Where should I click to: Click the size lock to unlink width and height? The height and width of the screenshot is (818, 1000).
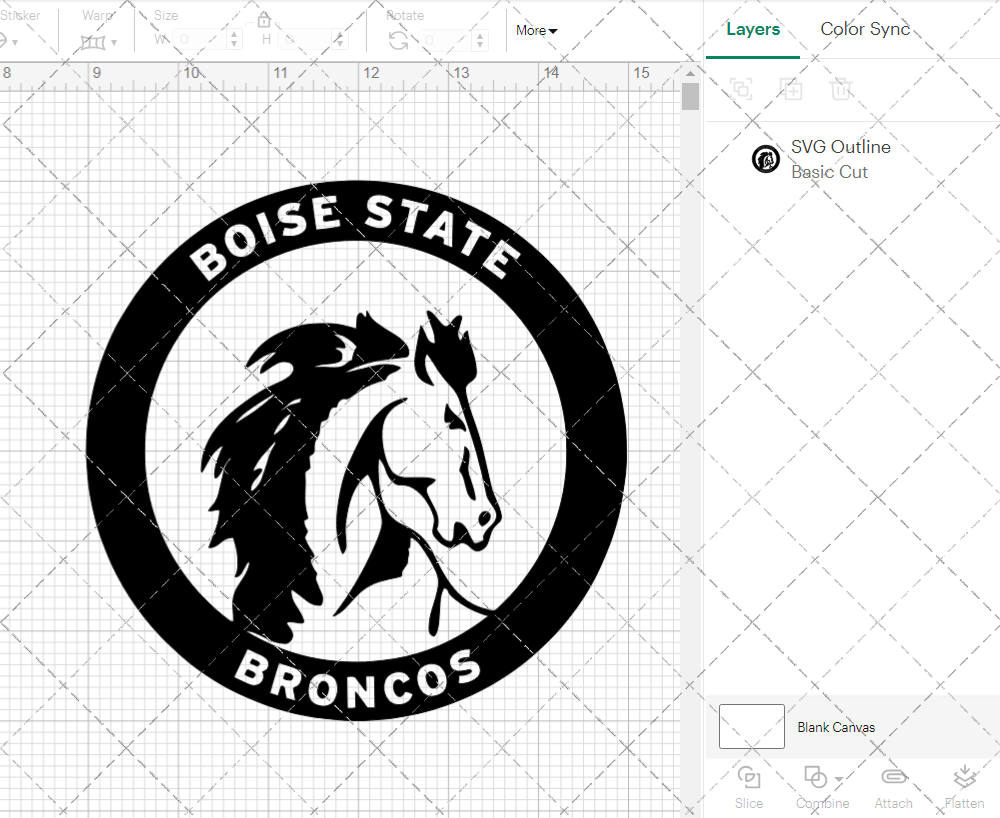(263, 19)
